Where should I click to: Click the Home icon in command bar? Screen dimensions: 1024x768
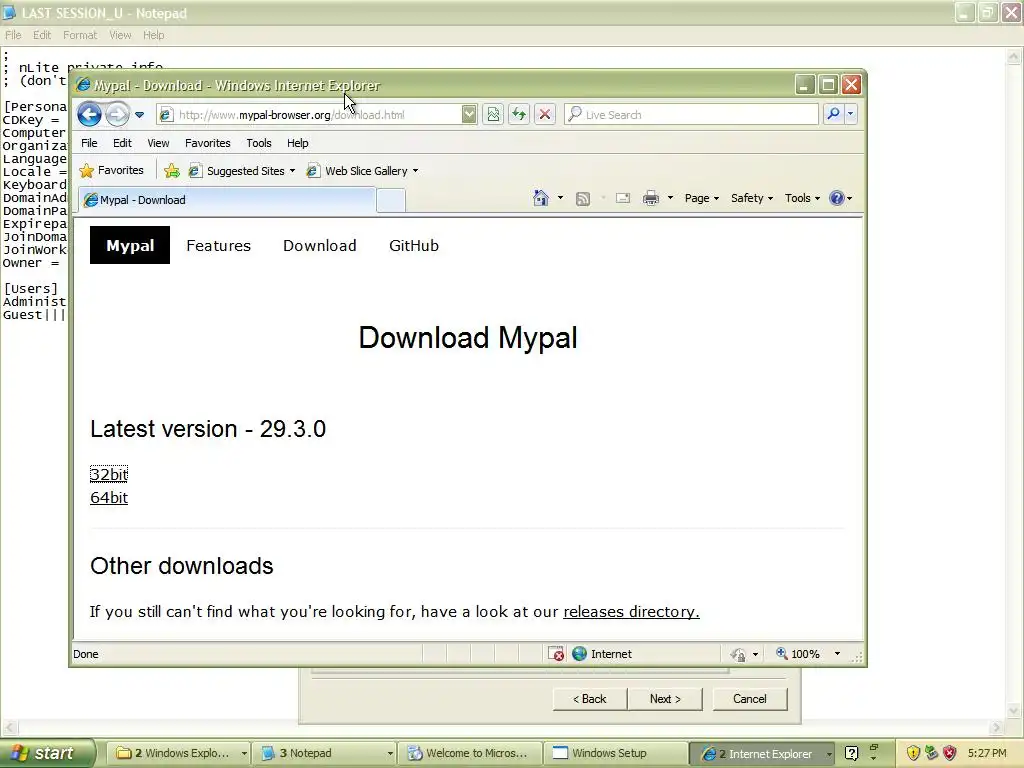pyautogui.click(x=541, y=198)
